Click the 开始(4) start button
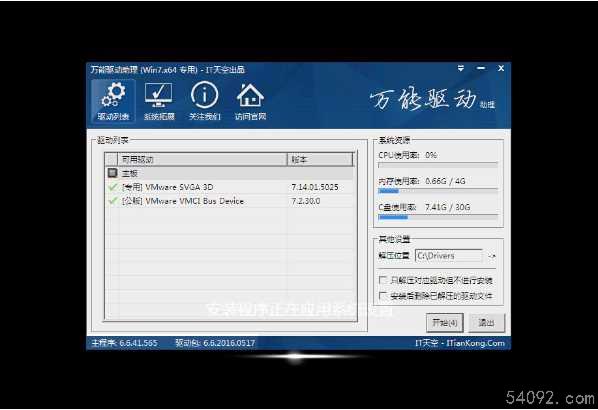Image resolution: width=598 pixels, height=410 pixels. pyautogui.click(x=445, y=323)
